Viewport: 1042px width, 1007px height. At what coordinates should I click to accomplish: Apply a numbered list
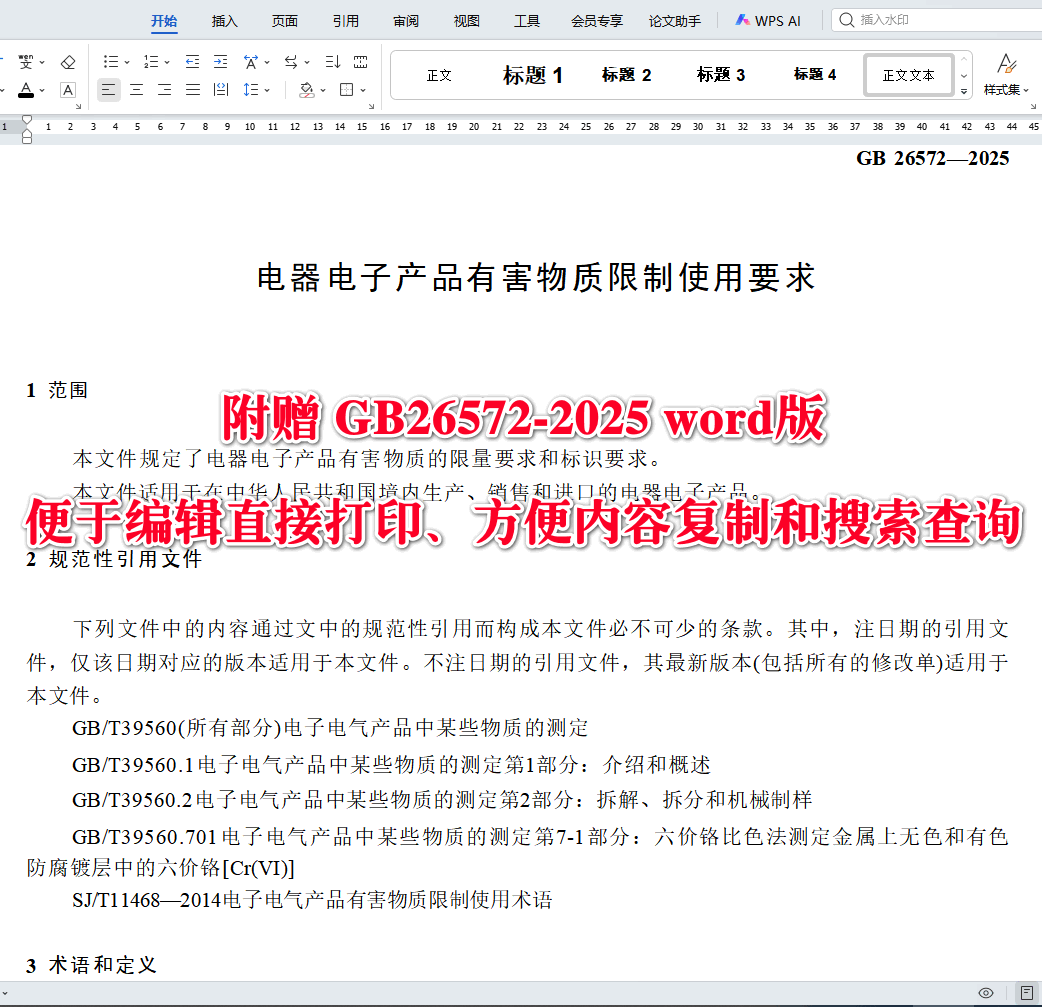[151, 62]
